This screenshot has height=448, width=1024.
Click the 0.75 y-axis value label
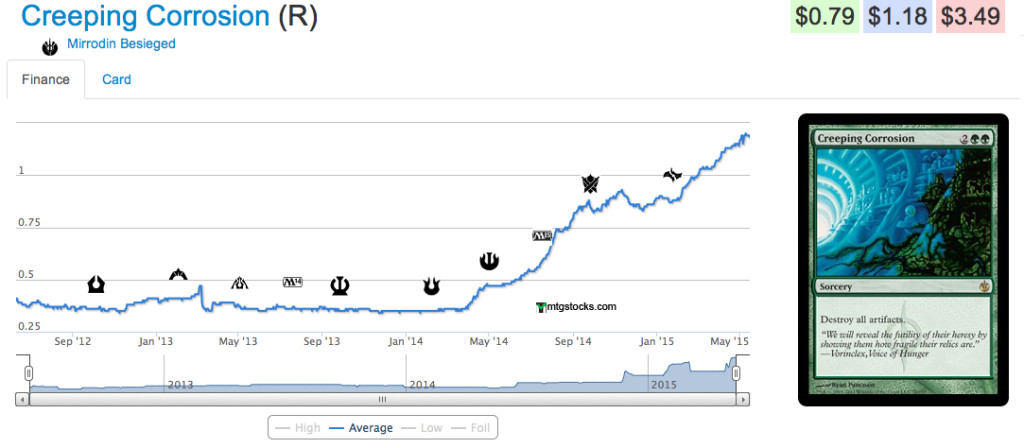[28, 222]
